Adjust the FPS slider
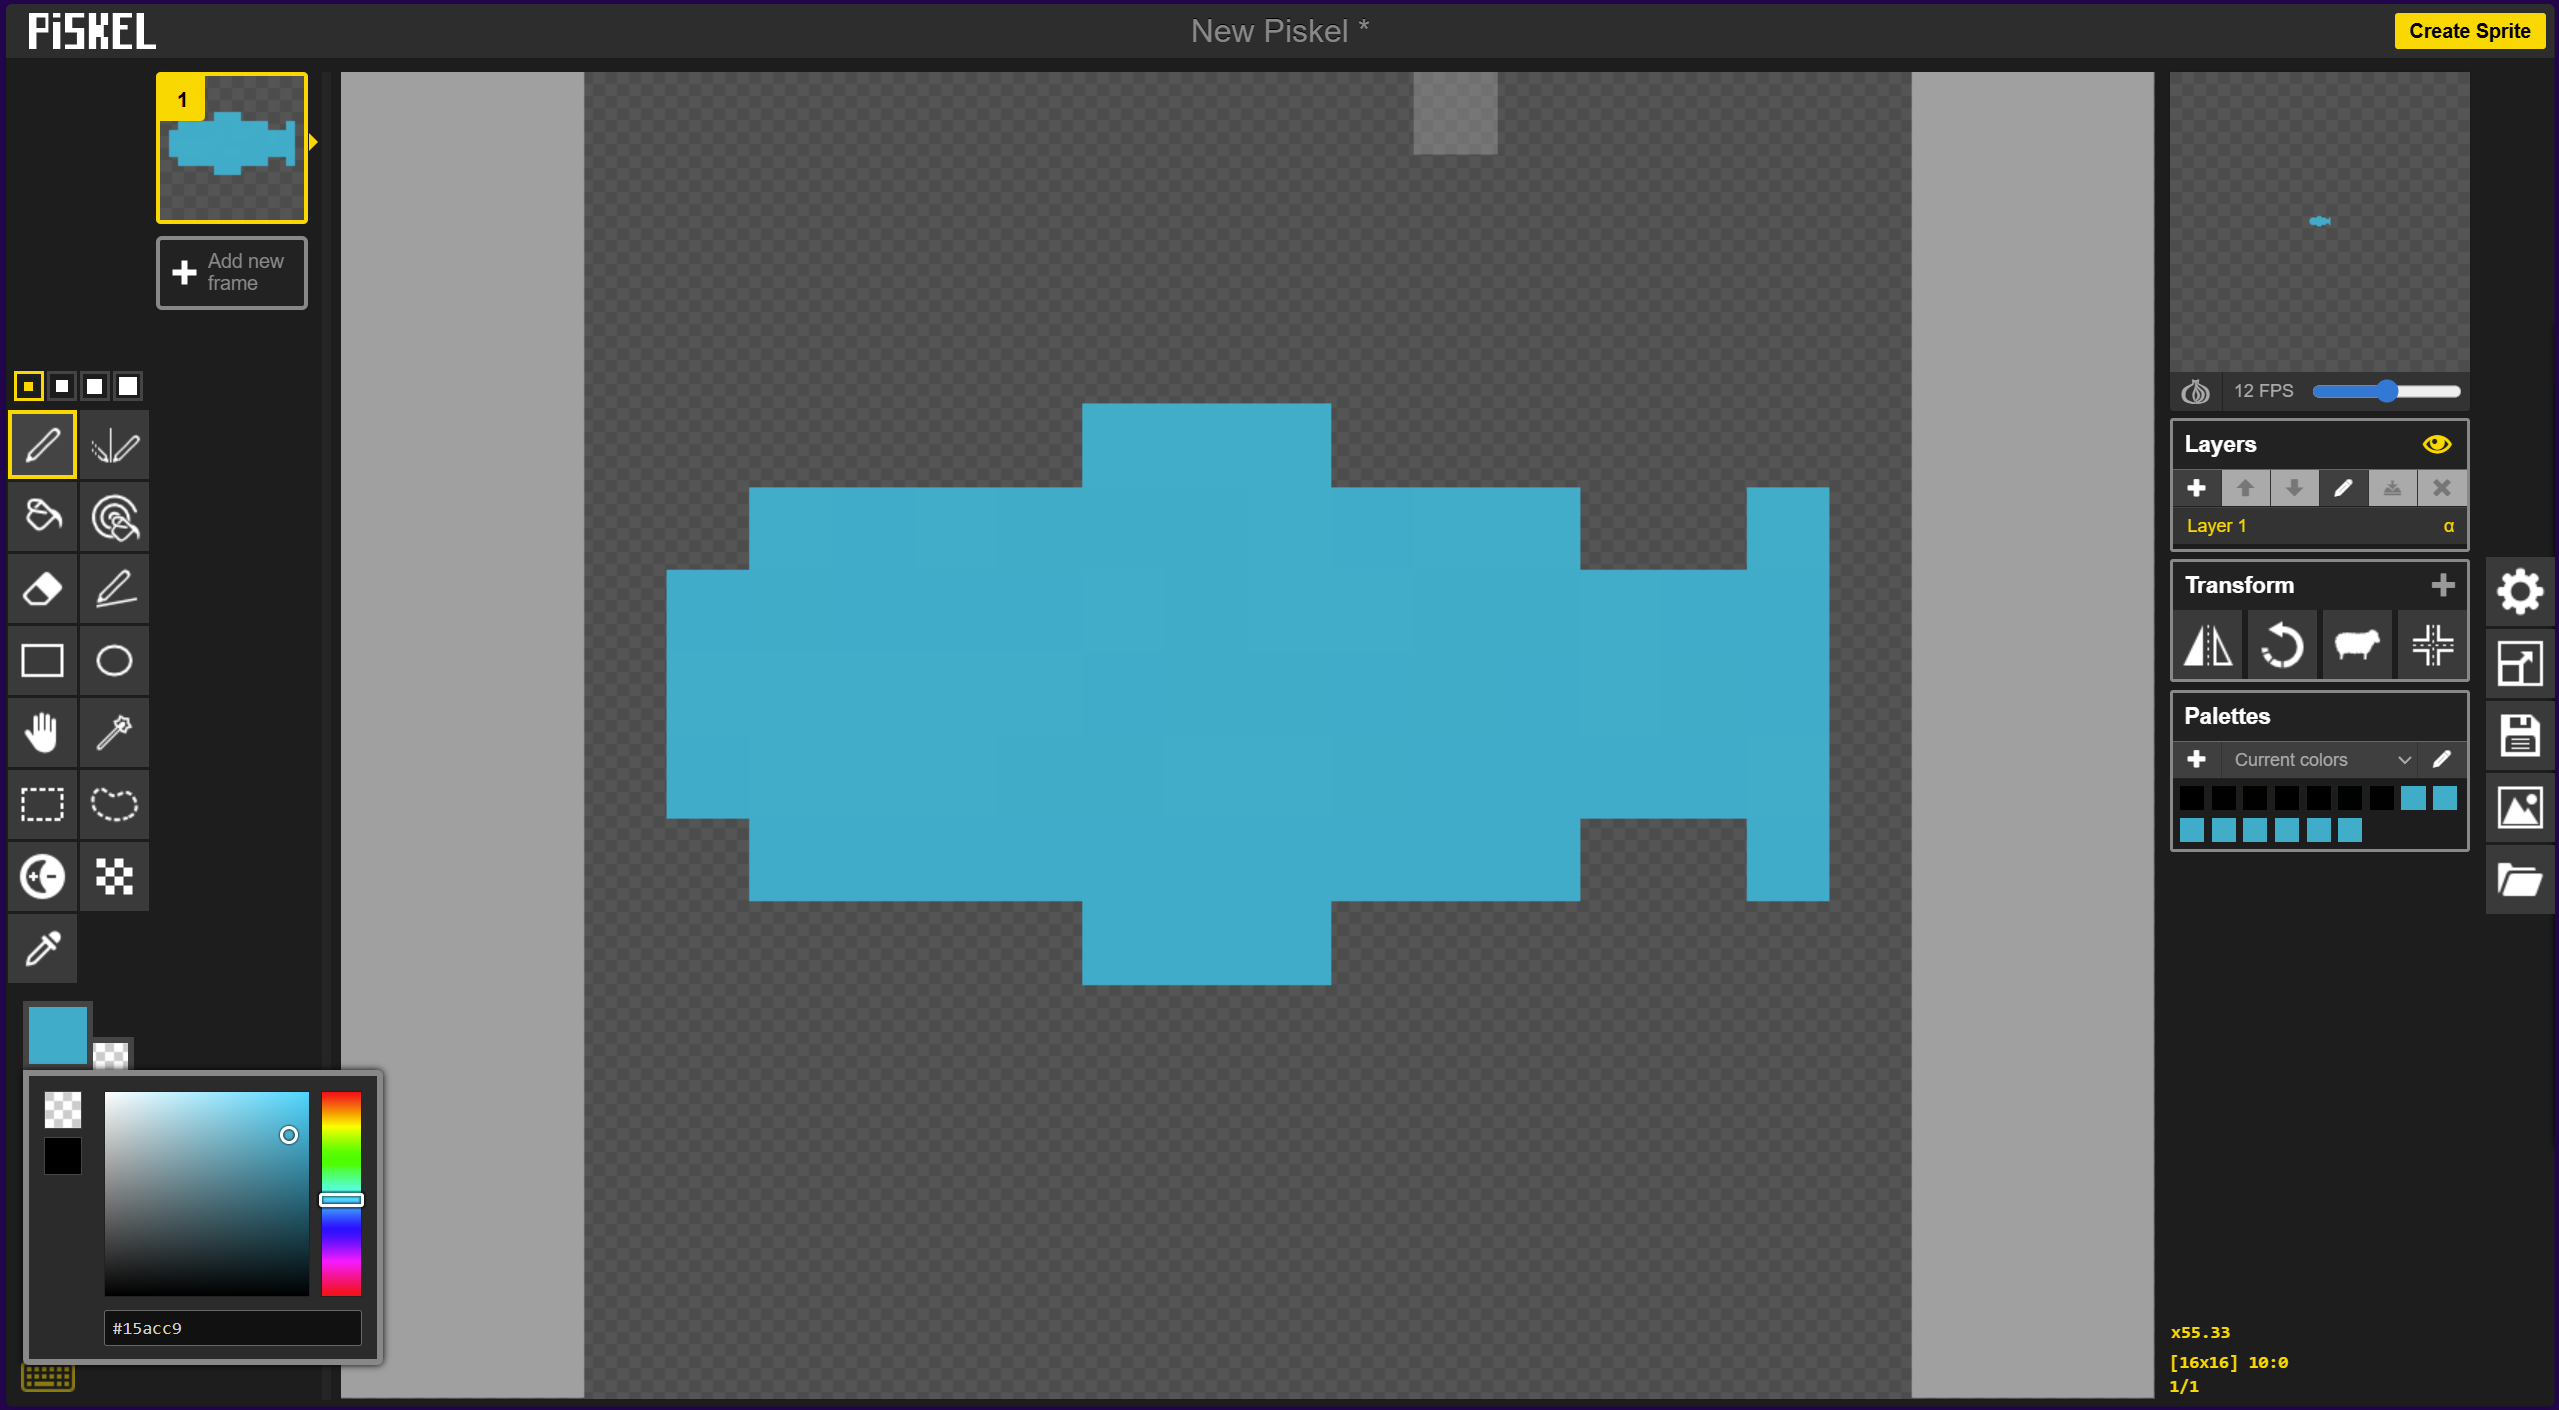 click(2386, 391)
